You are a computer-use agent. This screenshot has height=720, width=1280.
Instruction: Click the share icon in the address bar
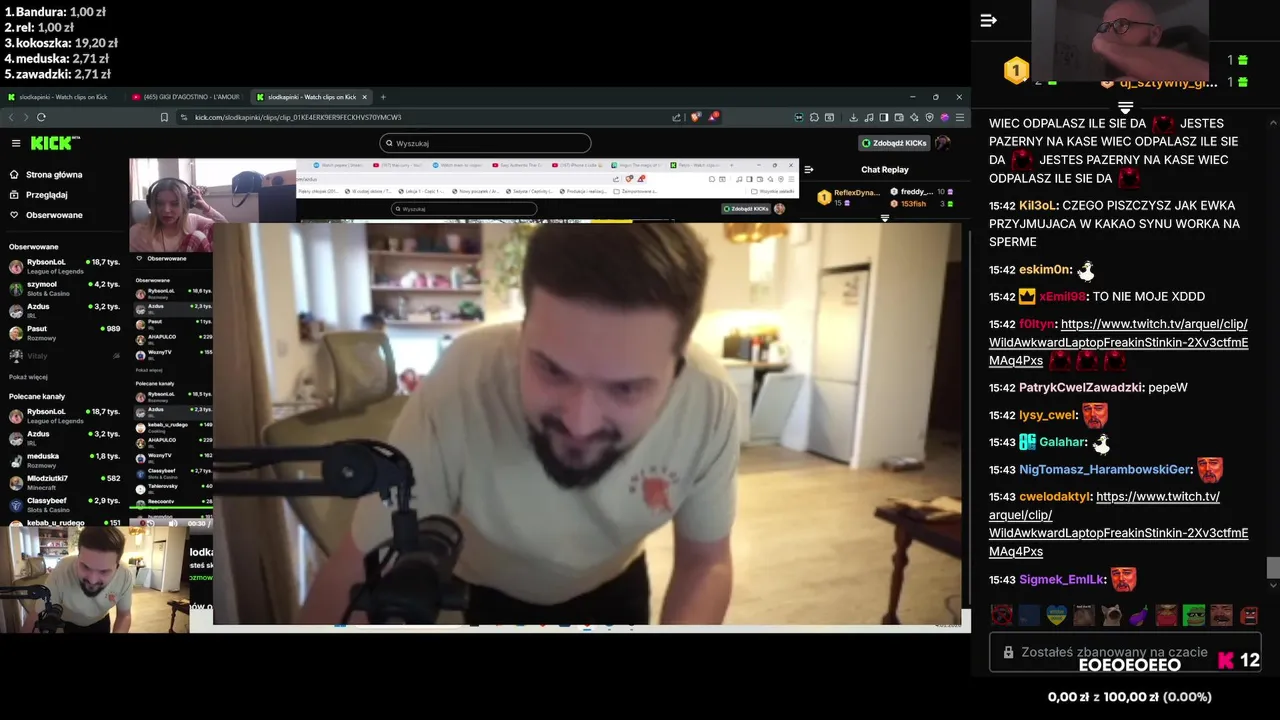point(677,117)
